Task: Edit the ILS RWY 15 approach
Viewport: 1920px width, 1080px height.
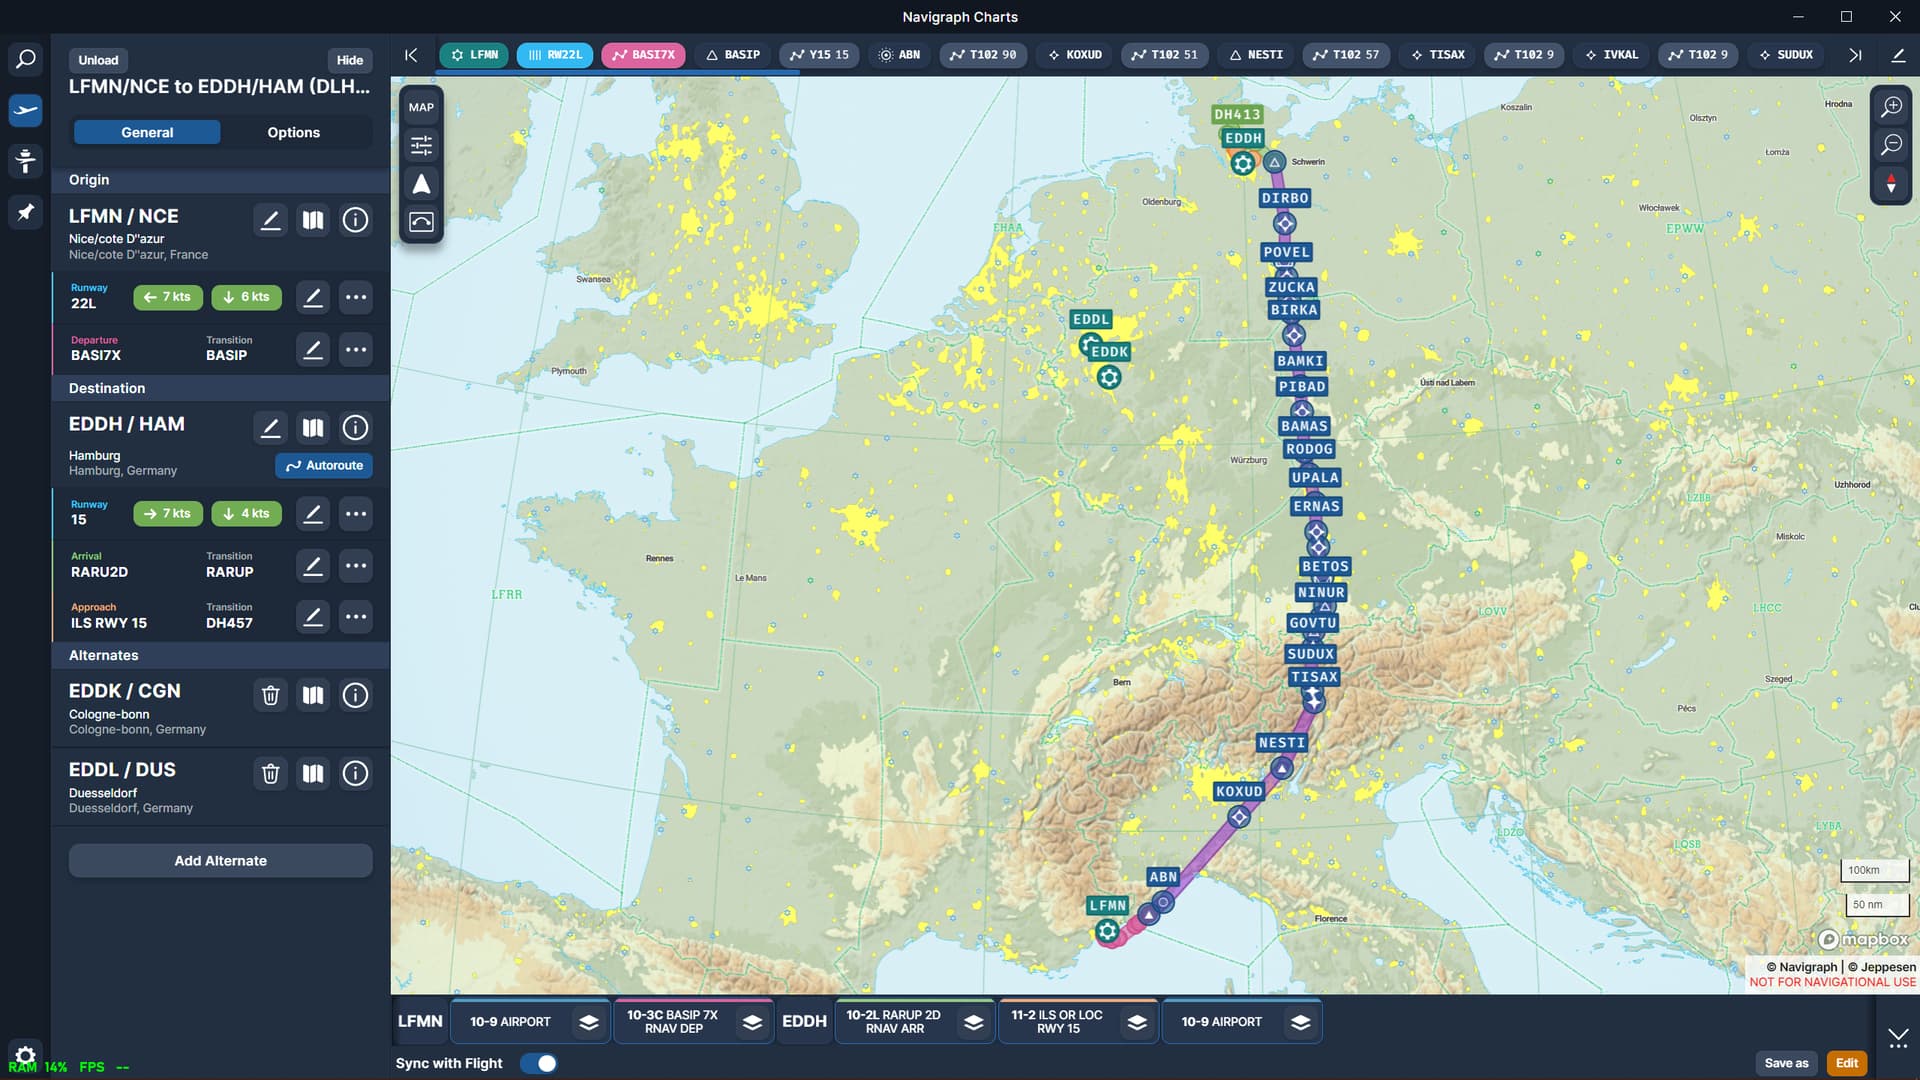Action: [313, 617]
